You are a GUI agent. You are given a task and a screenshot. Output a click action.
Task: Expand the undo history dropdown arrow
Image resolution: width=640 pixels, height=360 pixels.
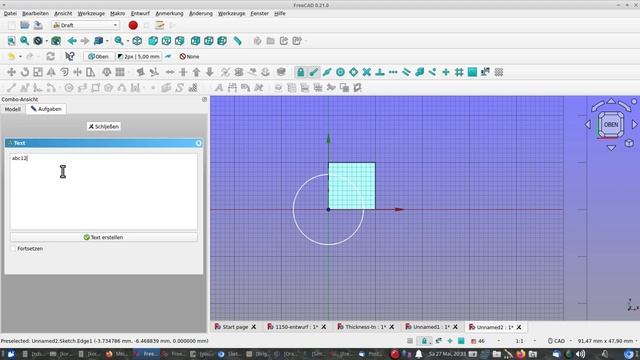20,57
